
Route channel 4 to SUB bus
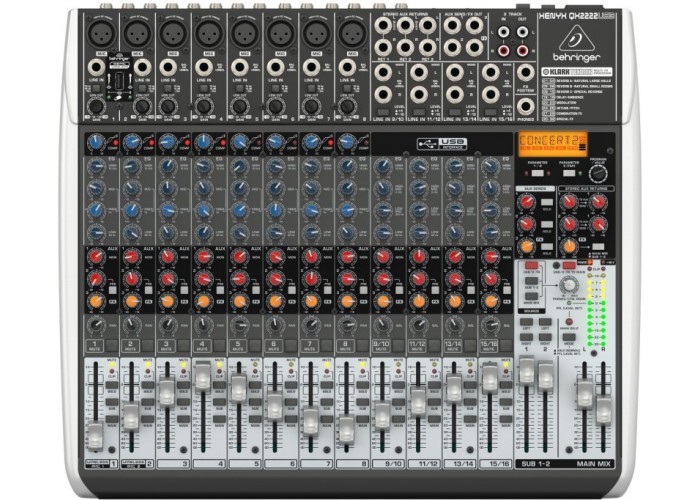point(219,402)
